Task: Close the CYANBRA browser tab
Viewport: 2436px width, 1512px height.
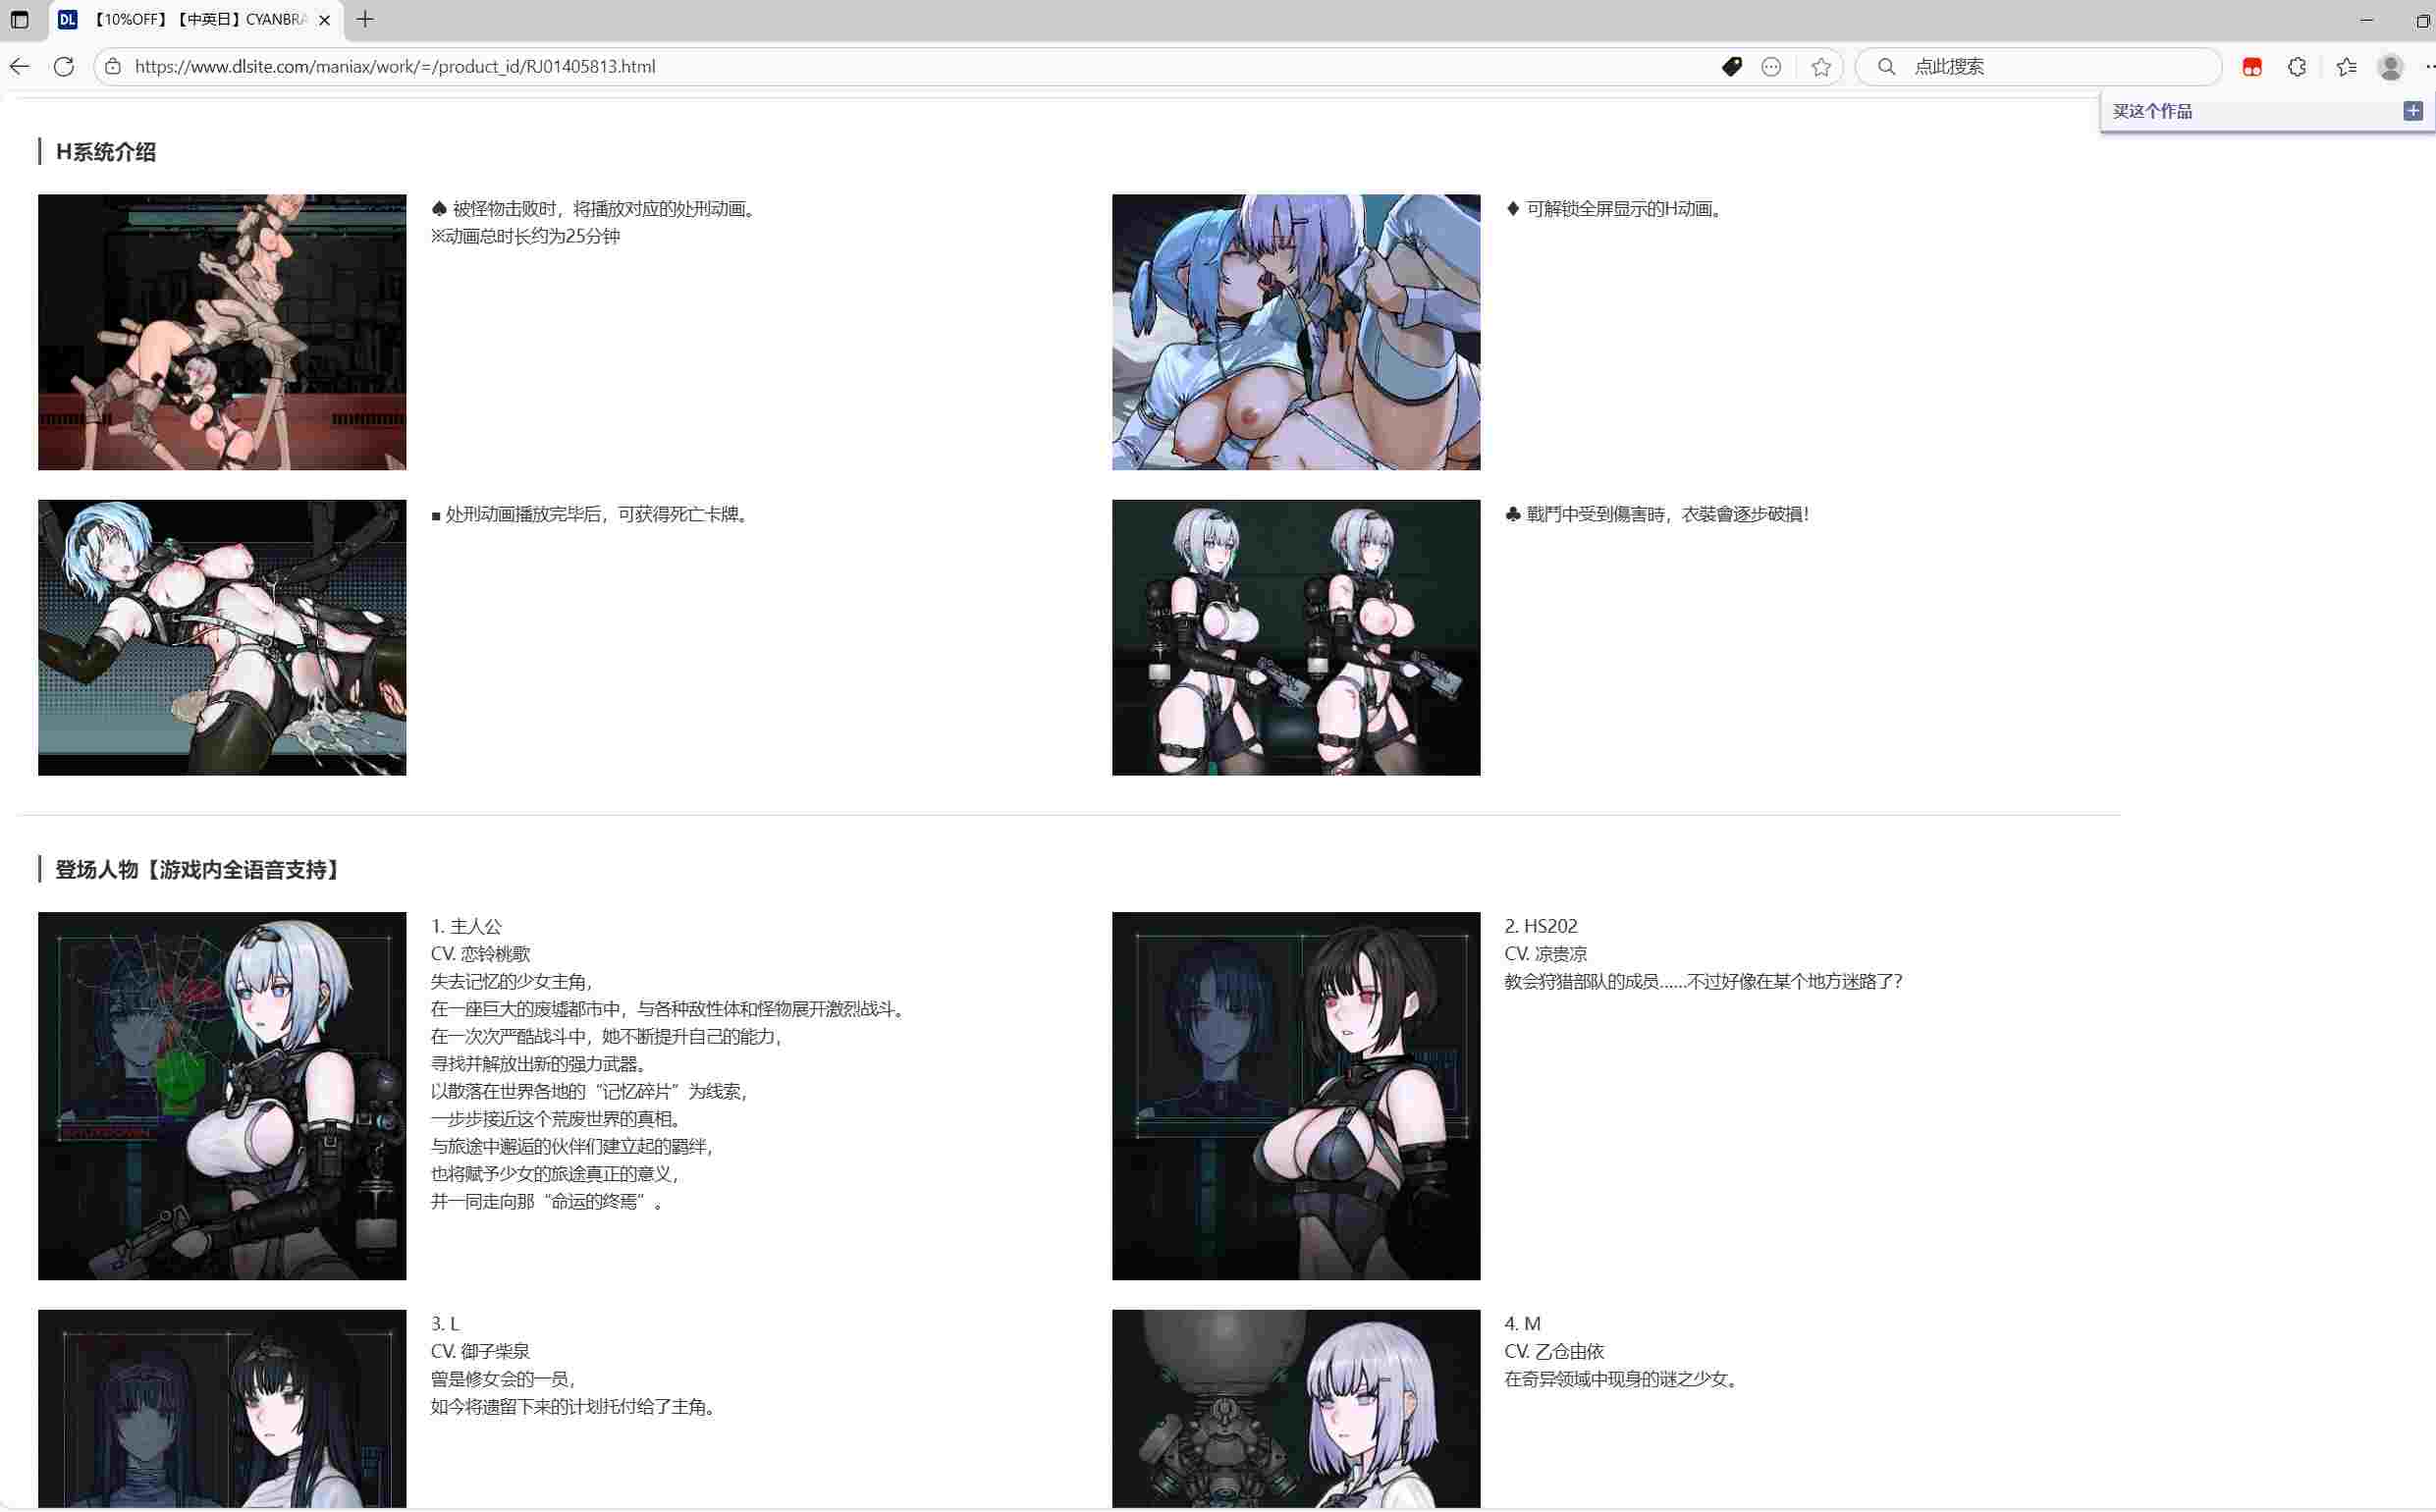Action: tap(324, 19)
